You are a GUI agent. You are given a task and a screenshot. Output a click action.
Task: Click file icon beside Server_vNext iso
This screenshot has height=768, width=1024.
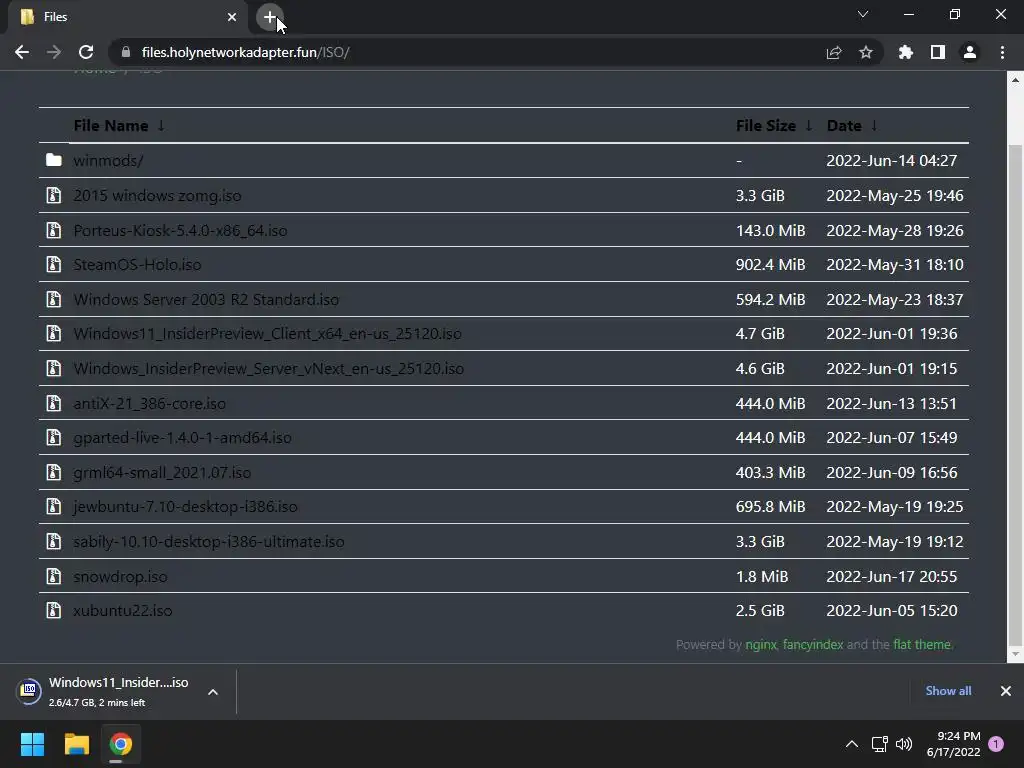[54, 368]
